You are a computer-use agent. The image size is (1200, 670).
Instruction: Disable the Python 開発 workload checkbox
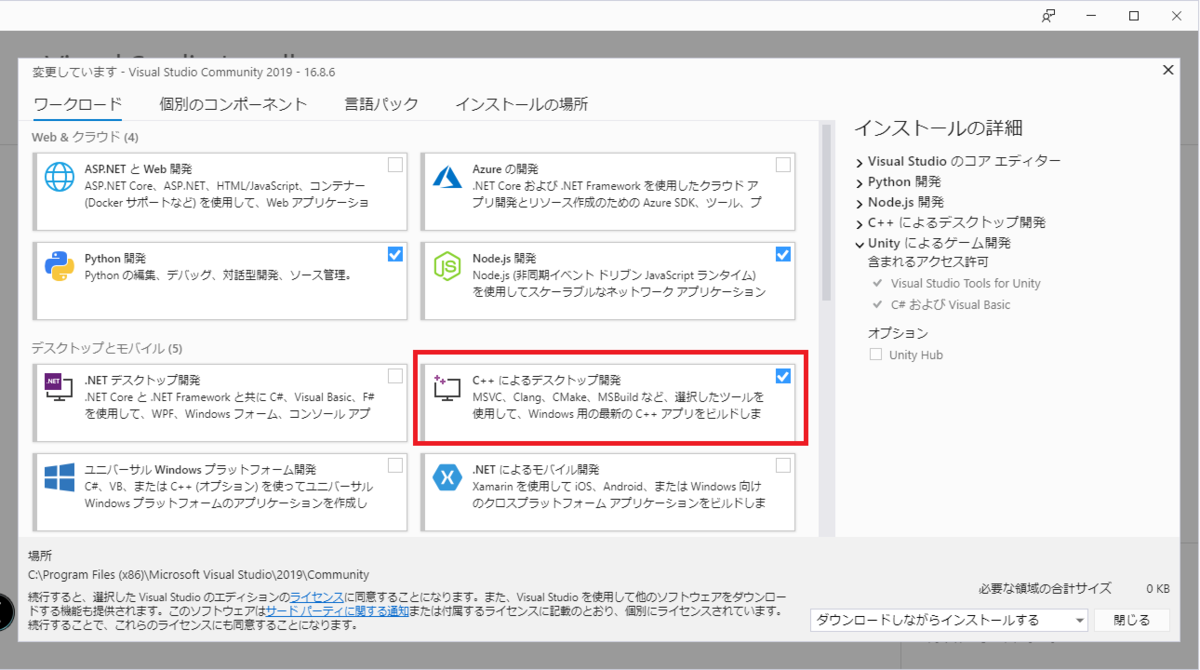pos(395,254)
